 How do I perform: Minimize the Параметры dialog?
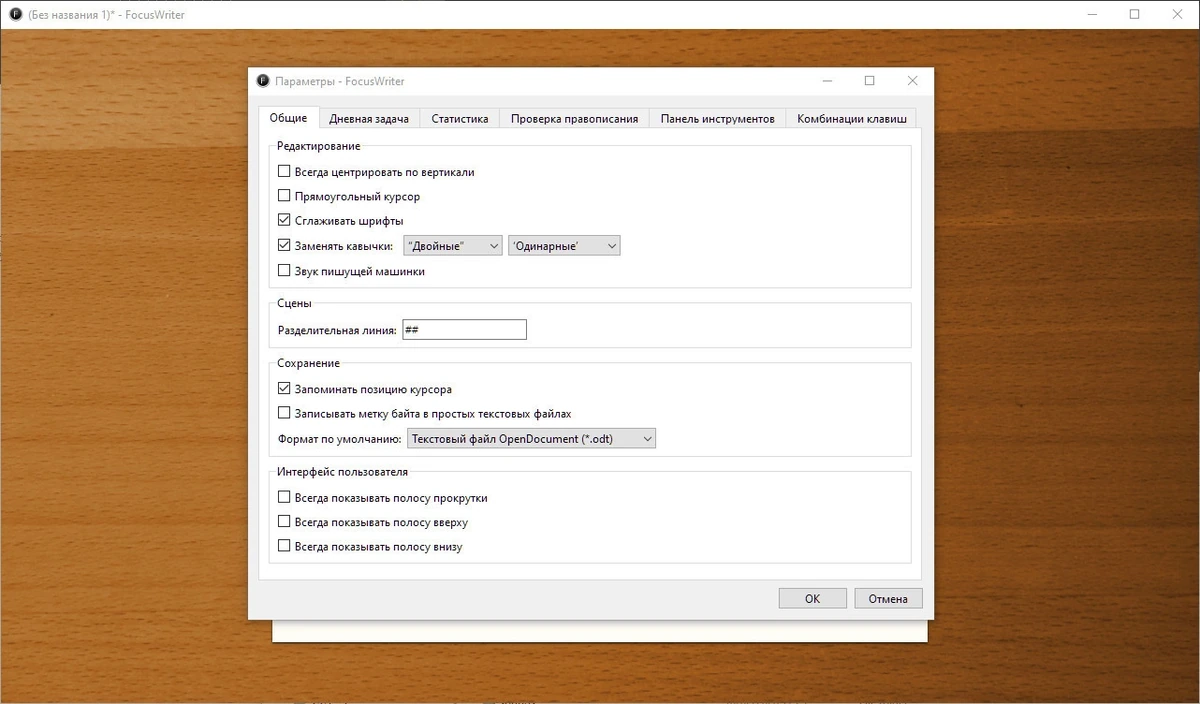pos(826,81)
